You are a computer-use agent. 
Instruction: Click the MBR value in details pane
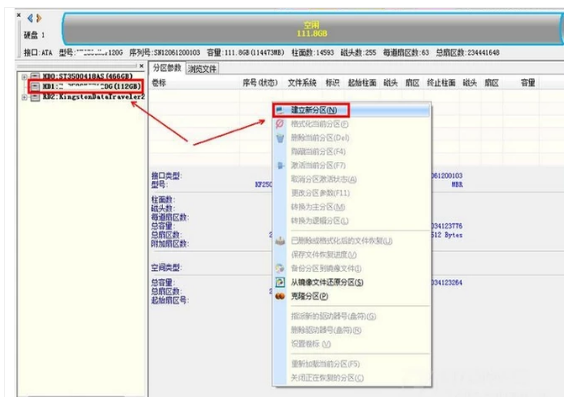pos(457,184)
